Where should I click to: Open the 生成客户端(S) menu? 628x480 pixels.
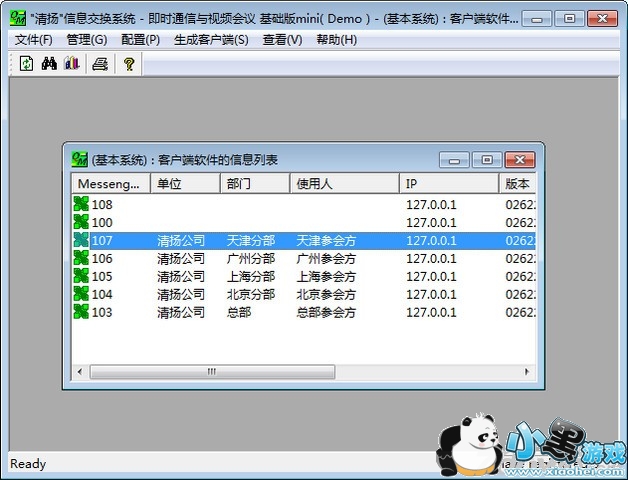[x=211, y=40]
